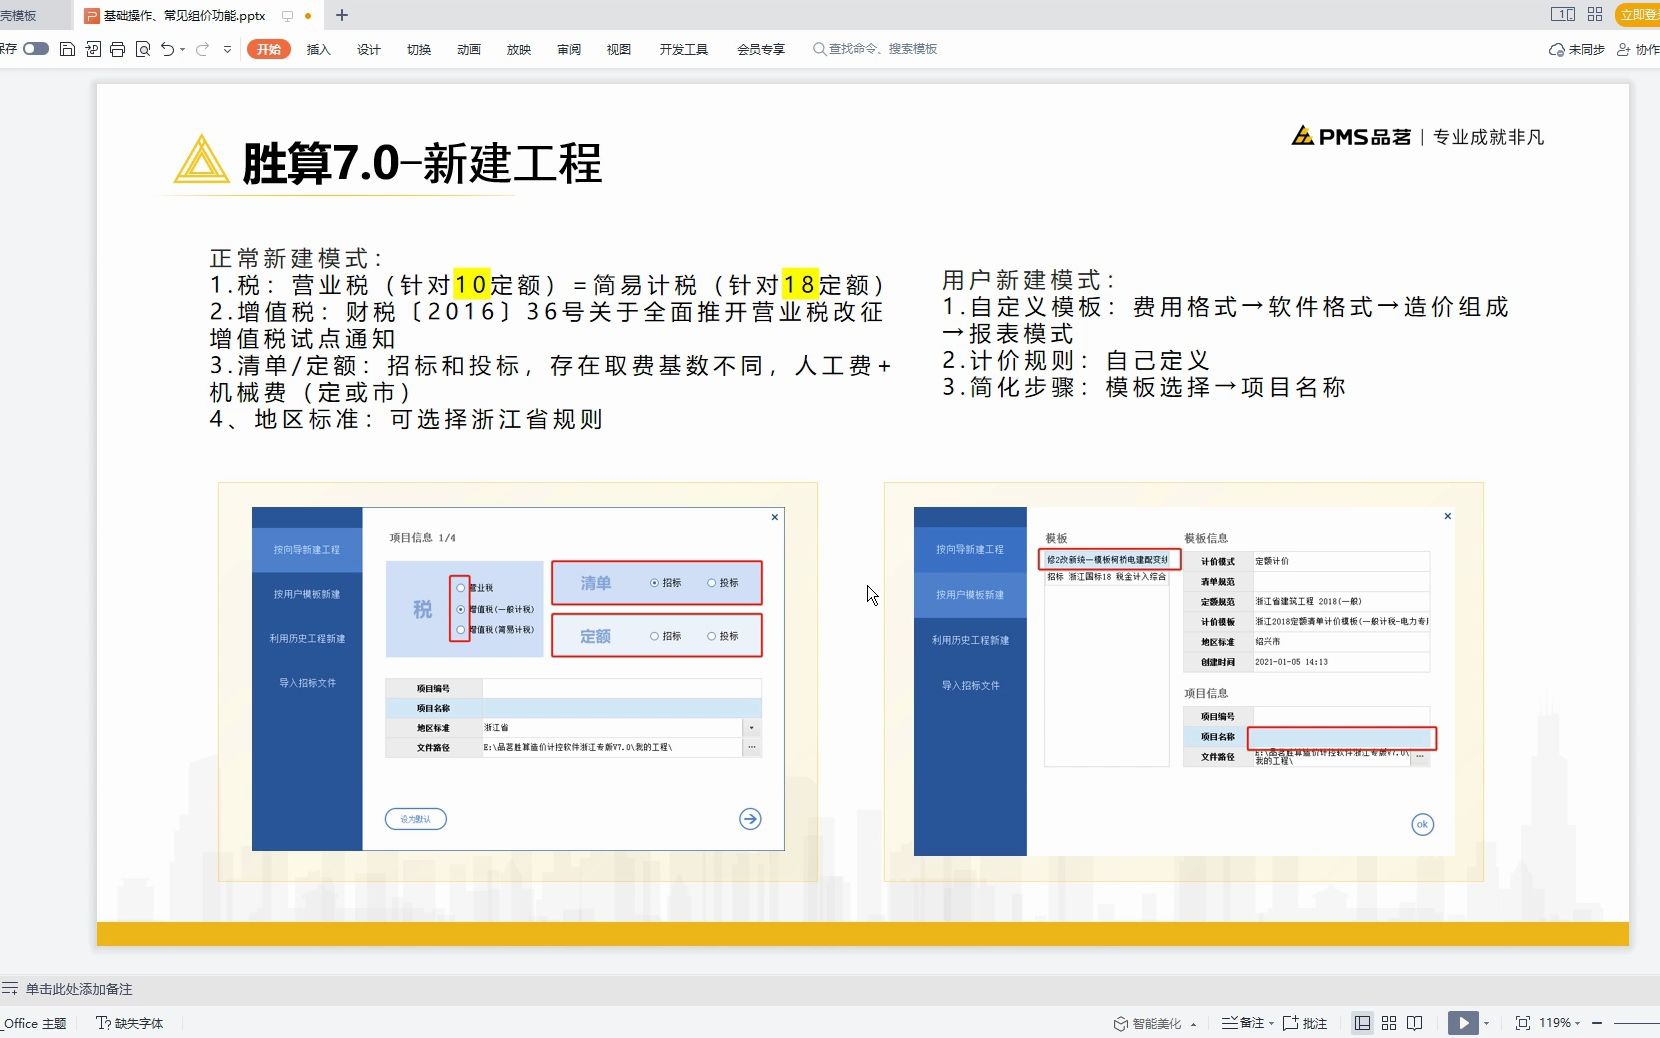Viewport: 1660px width, 1038px height.
Task: Open the 插入 ribbon tab
Action: [x=318, y=49]
